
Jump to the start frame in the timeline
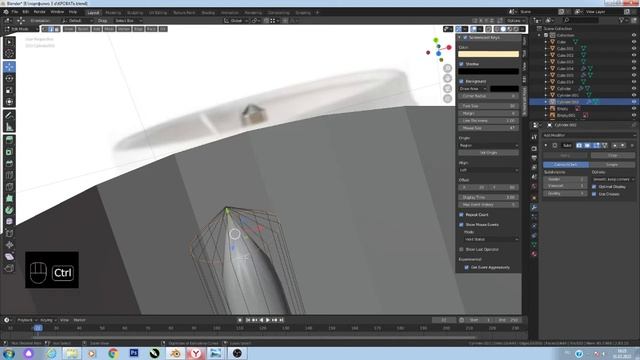click(x=247, y=320)
